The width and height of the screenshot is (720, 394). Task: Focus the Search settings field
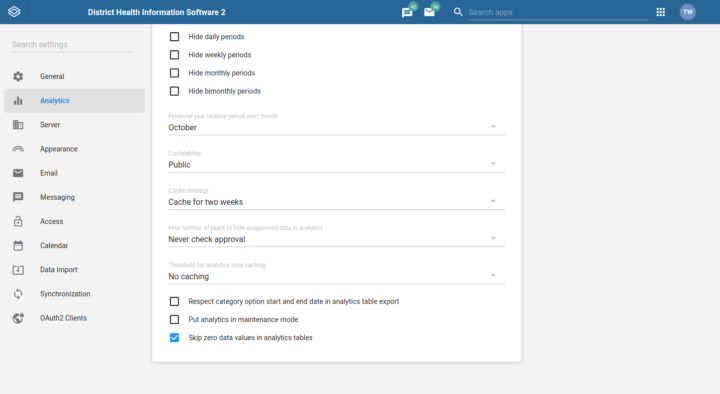(x=72, y=45)
